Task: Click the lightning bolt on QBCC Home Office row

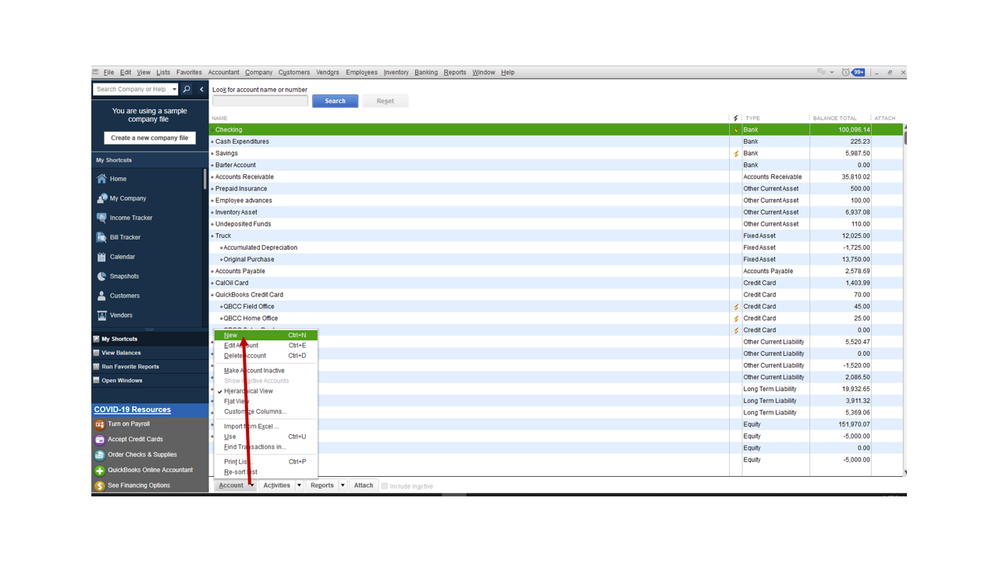Action: [x=736, y=319]
